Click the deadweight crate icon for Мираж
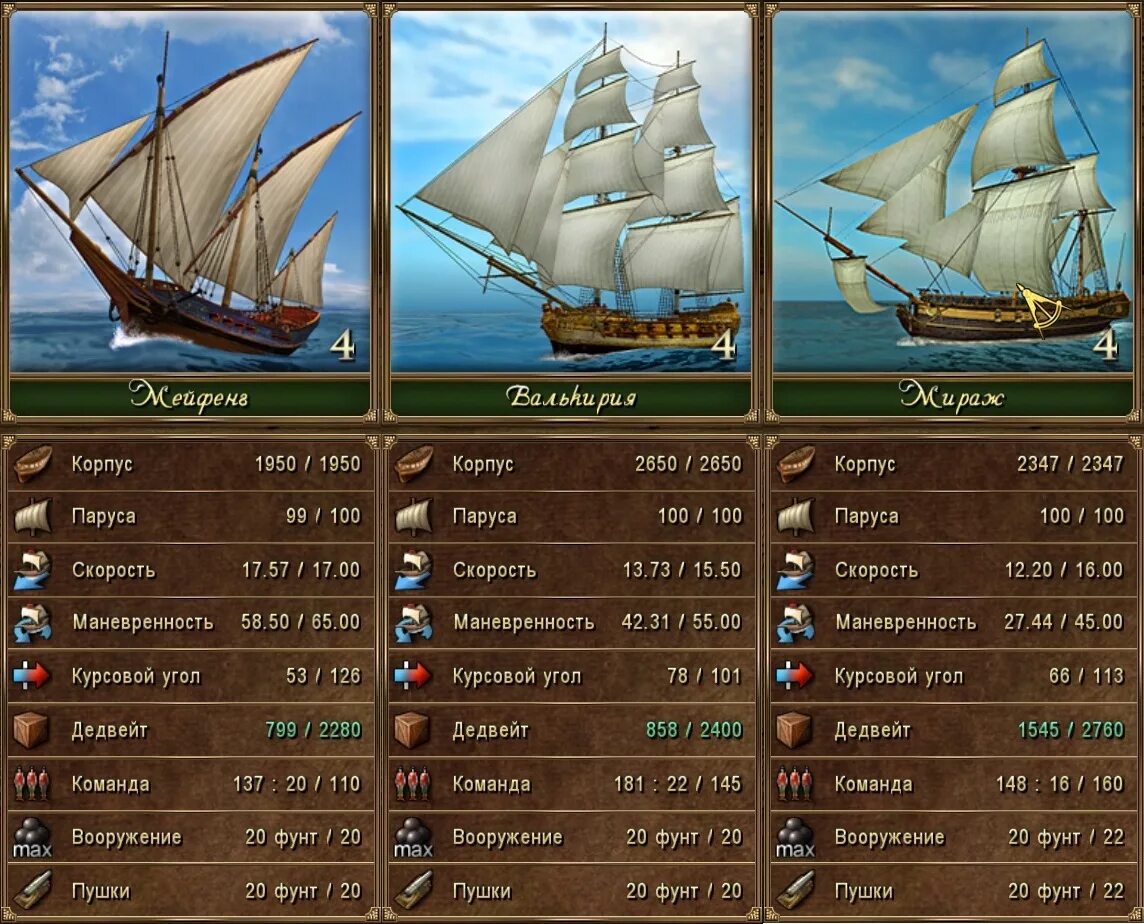 coord(795,730)
